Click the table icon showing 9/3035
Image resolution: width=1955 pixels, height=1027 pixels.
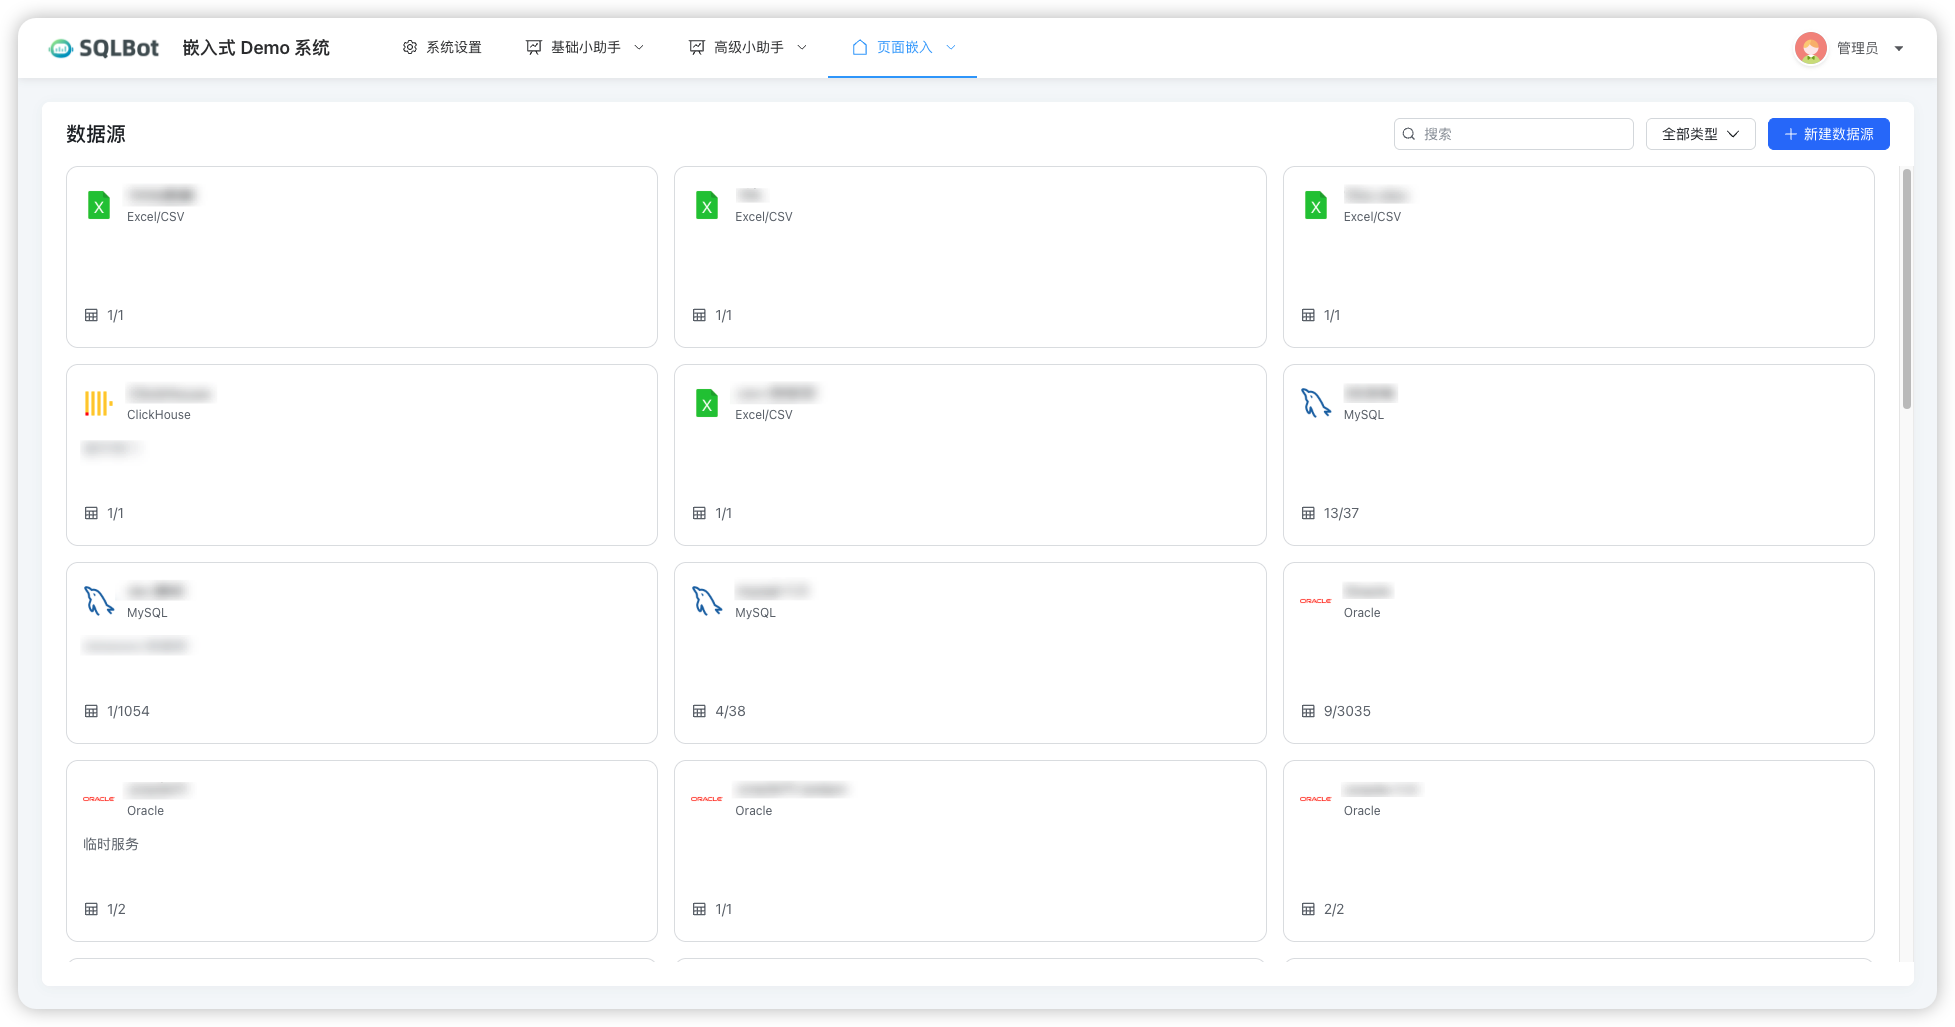(1308, 711)
